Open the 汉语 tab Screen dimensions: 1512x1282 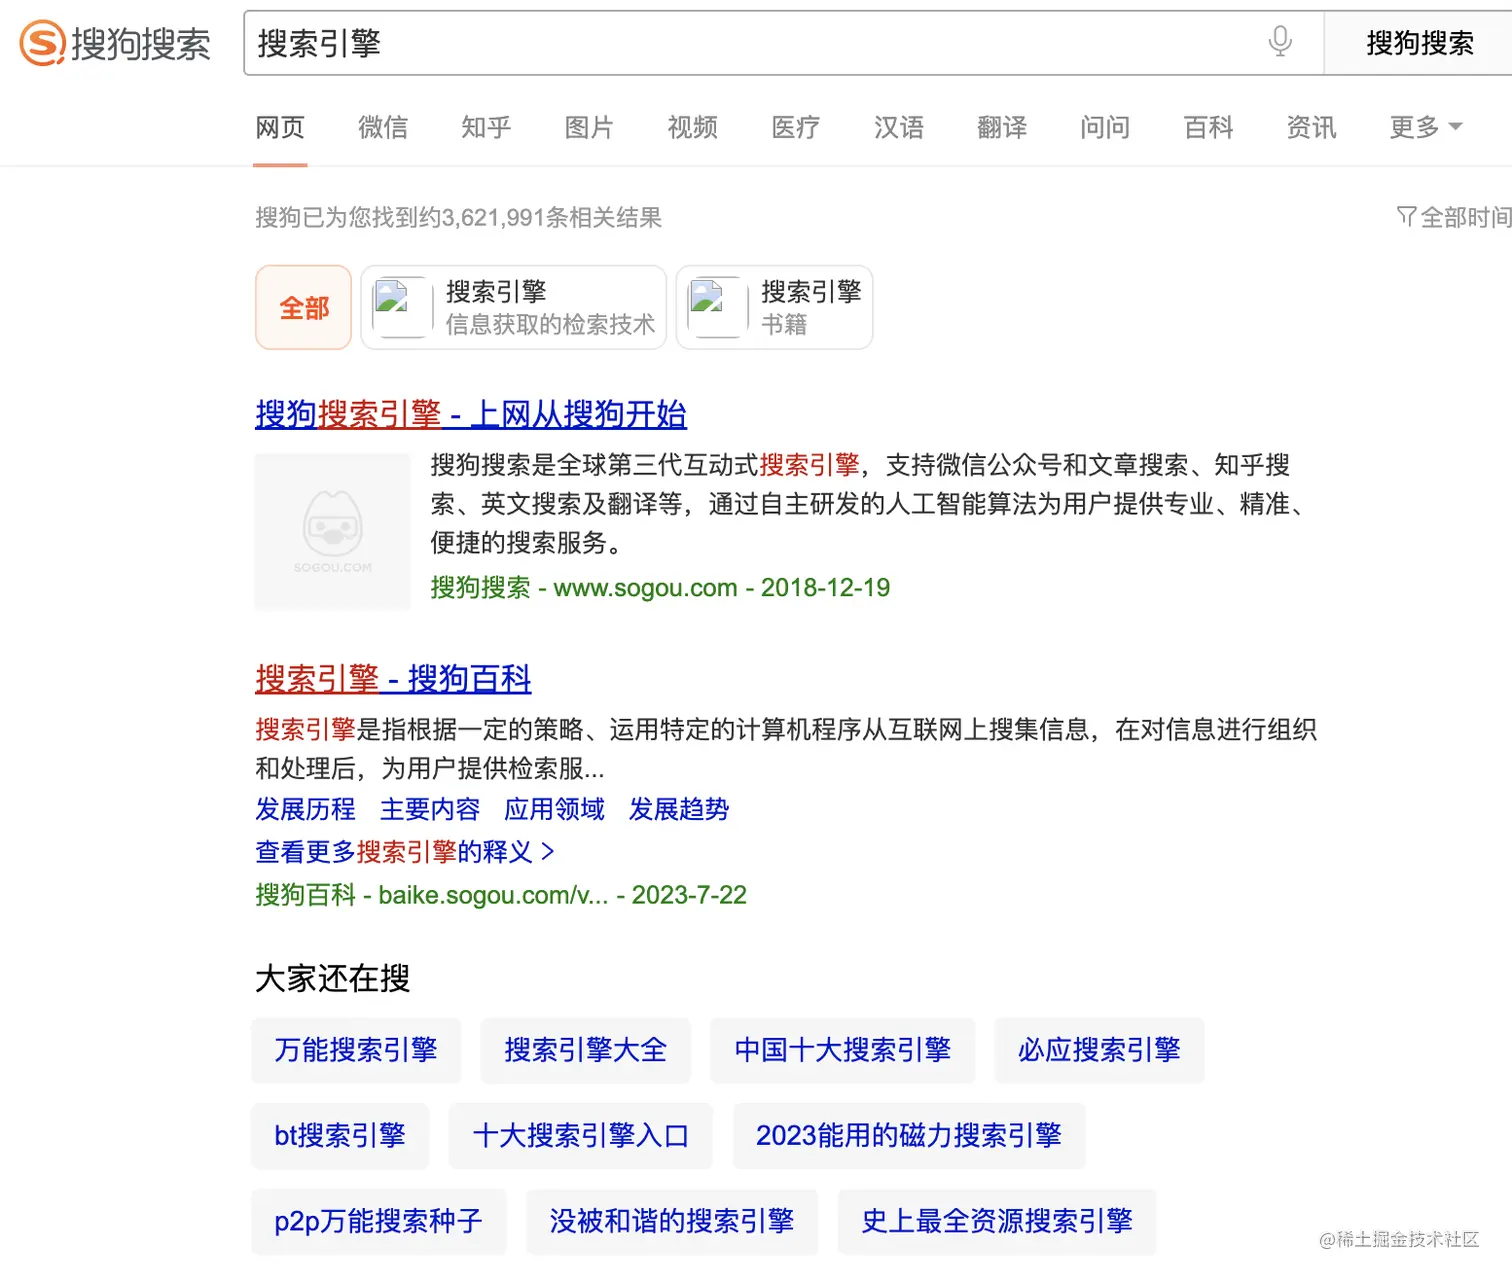point(898,127)
